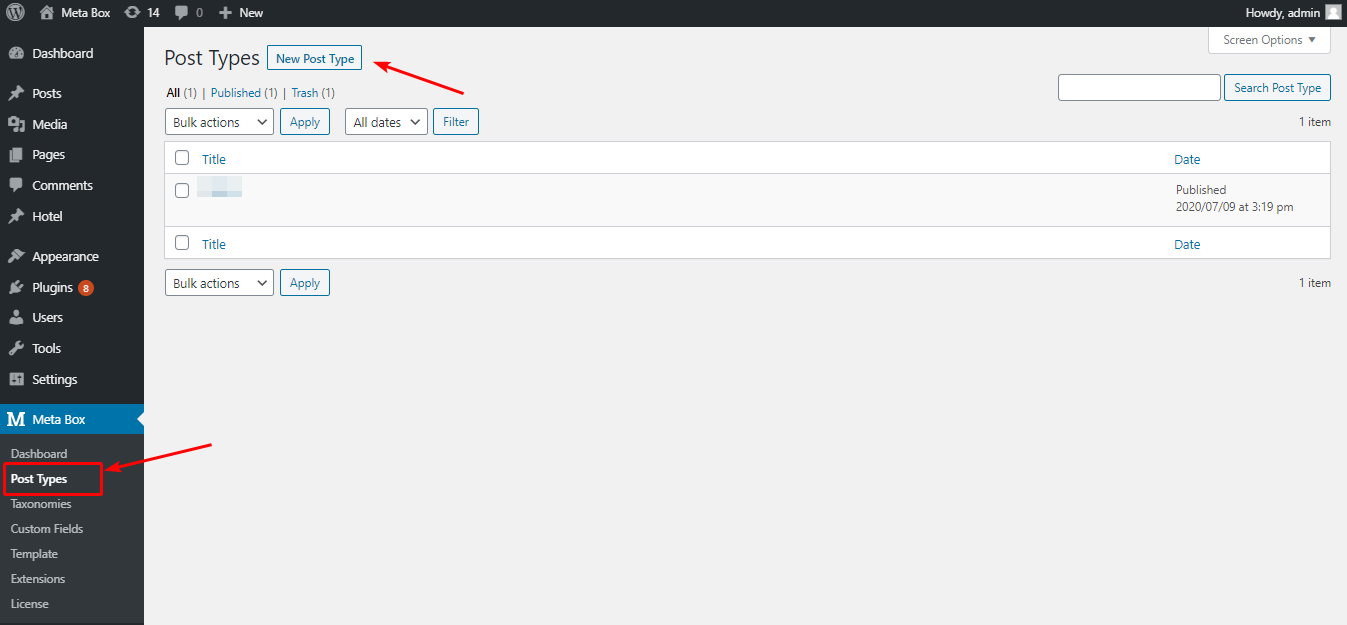Show the All (1) filter link
Screen dimensions: 1347x625
tap(181, 93)
